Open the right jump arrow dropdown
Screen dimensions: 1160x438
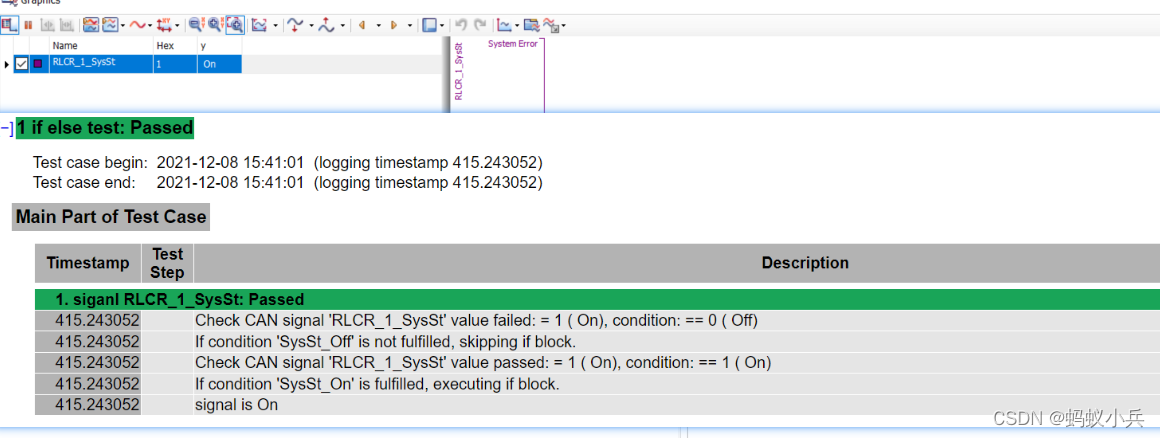click(410, 26)
